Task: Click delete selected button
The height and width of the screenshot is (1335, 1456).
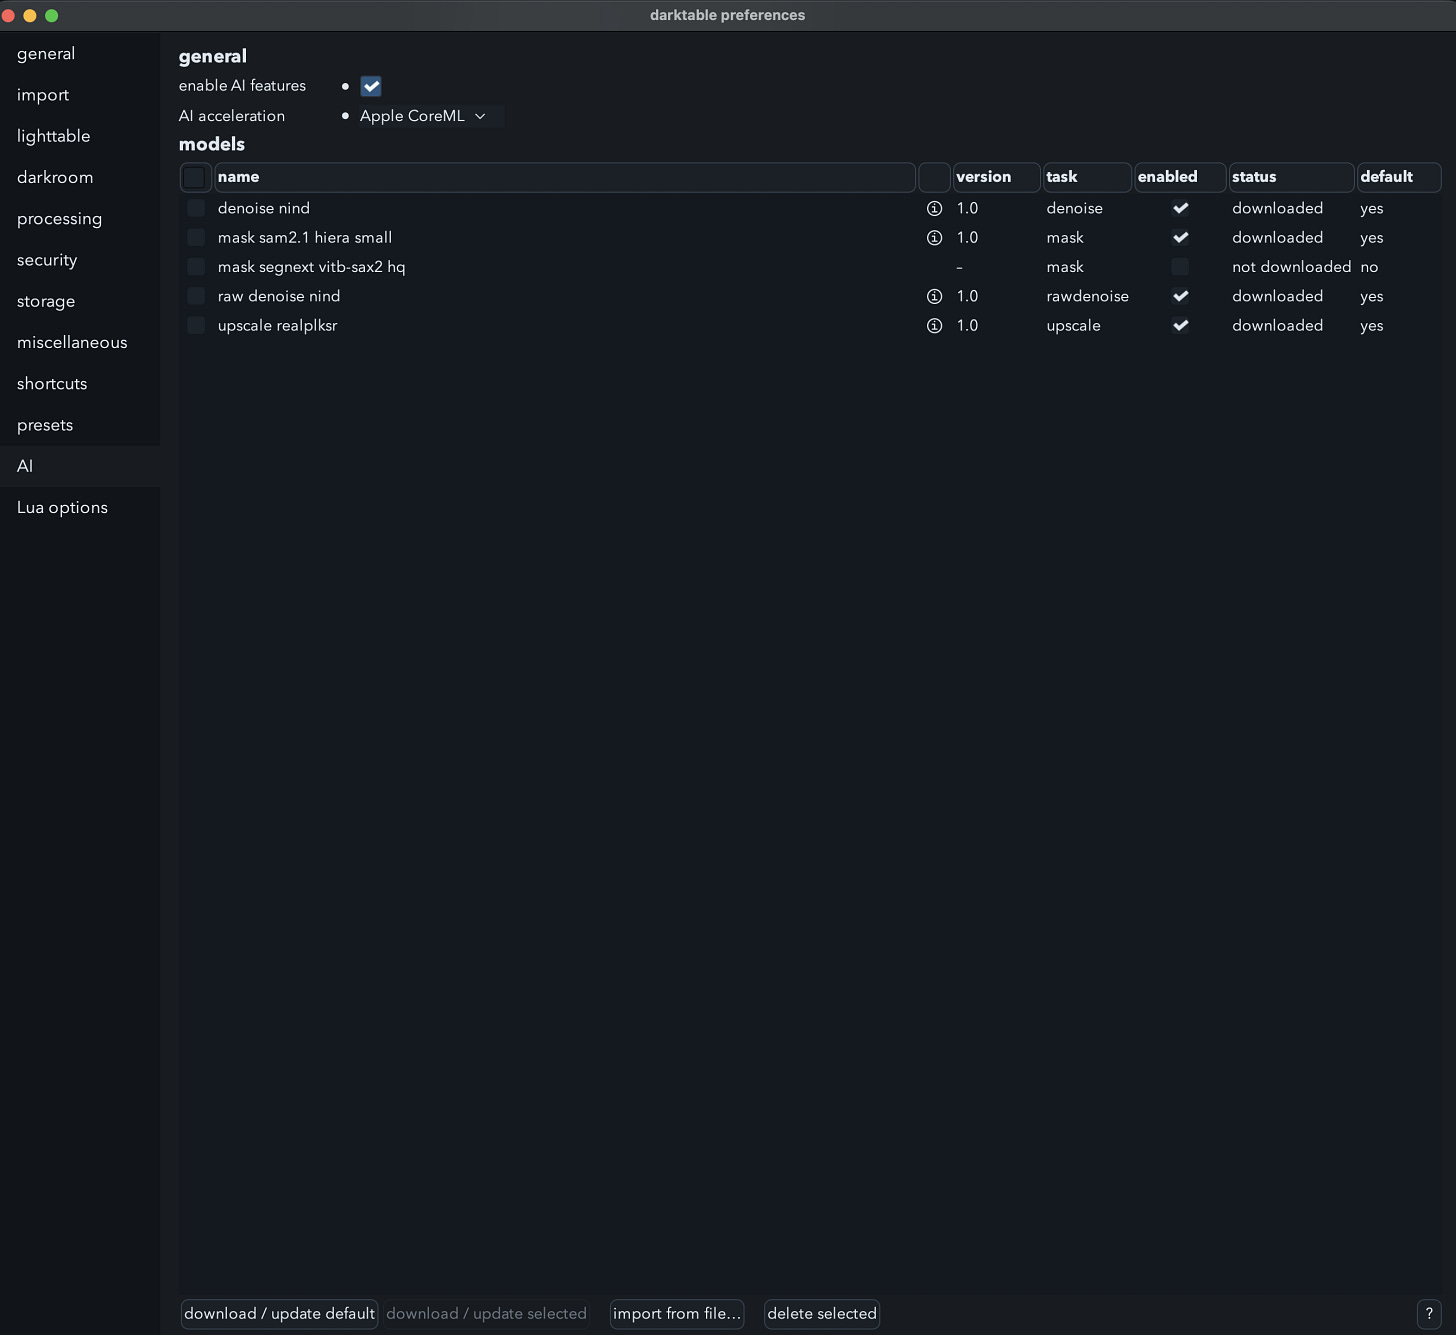Action: [x=822, y=1314]
